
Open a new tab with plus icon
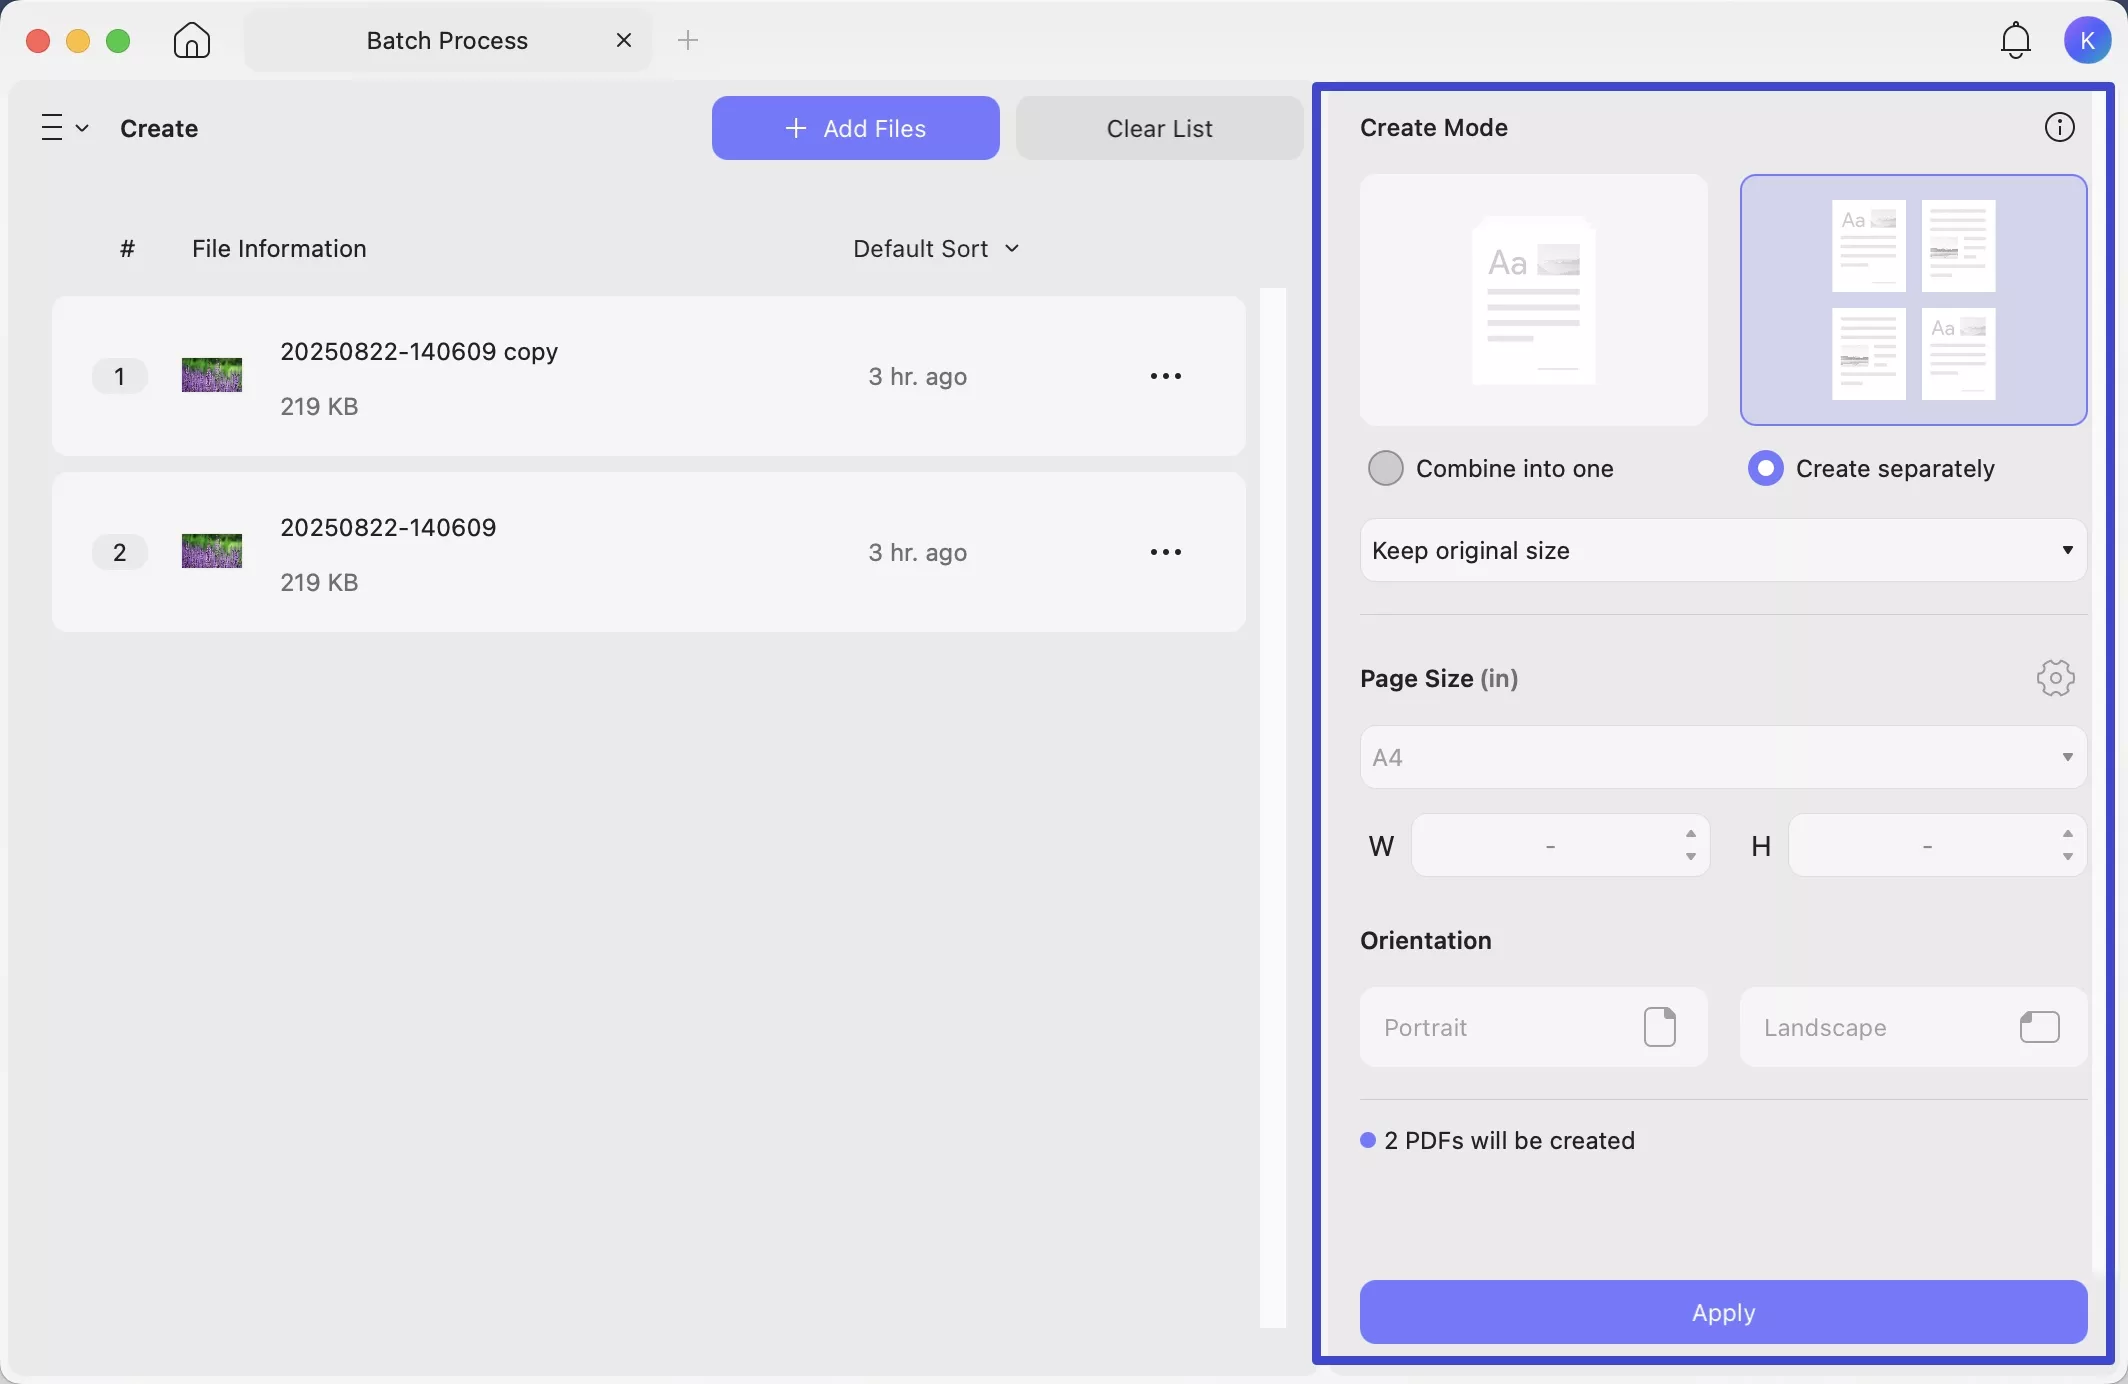point(688,41)
